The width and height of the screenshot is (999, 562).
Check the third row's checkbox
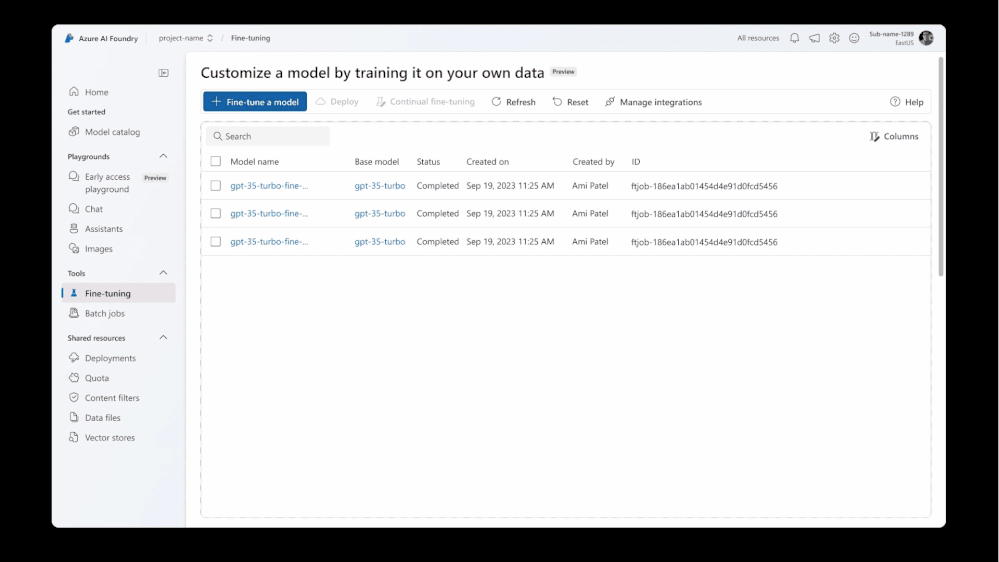[x=216, y=241]
